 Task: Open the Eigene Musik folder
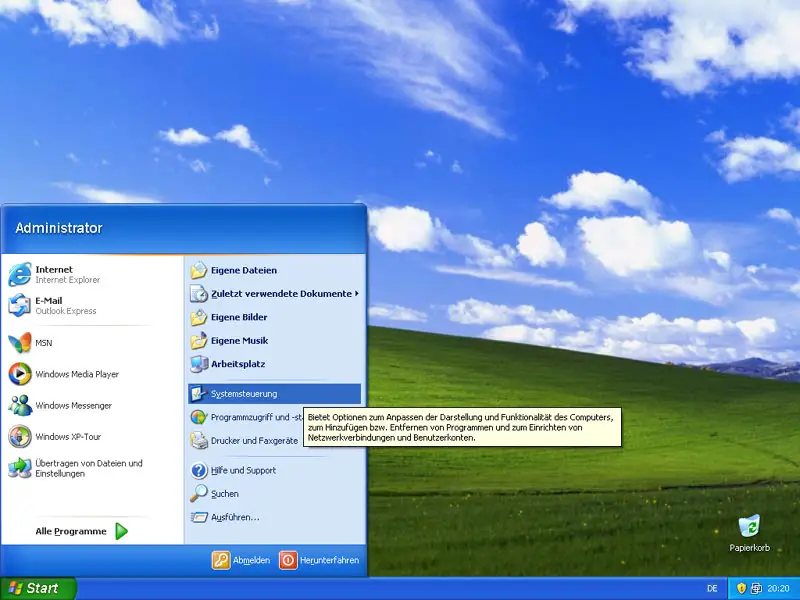[274, 341]
